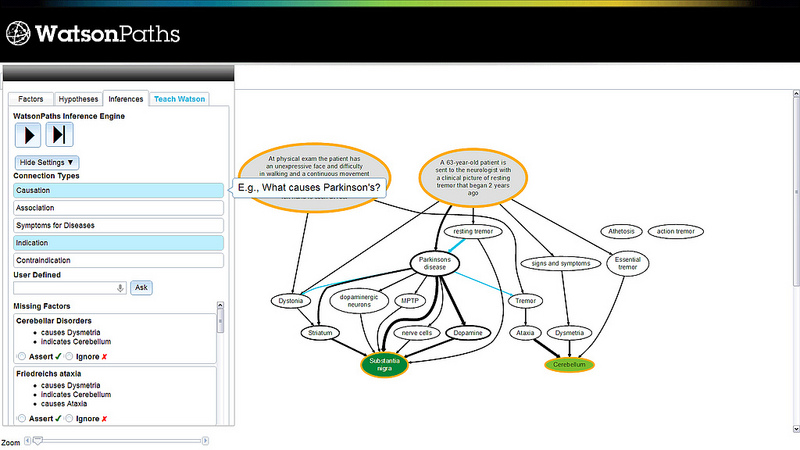Click the zoom increase arrow icon
The width and height of the screenshot is (800, 450).
pyautogui.click(x=205, y=440)
